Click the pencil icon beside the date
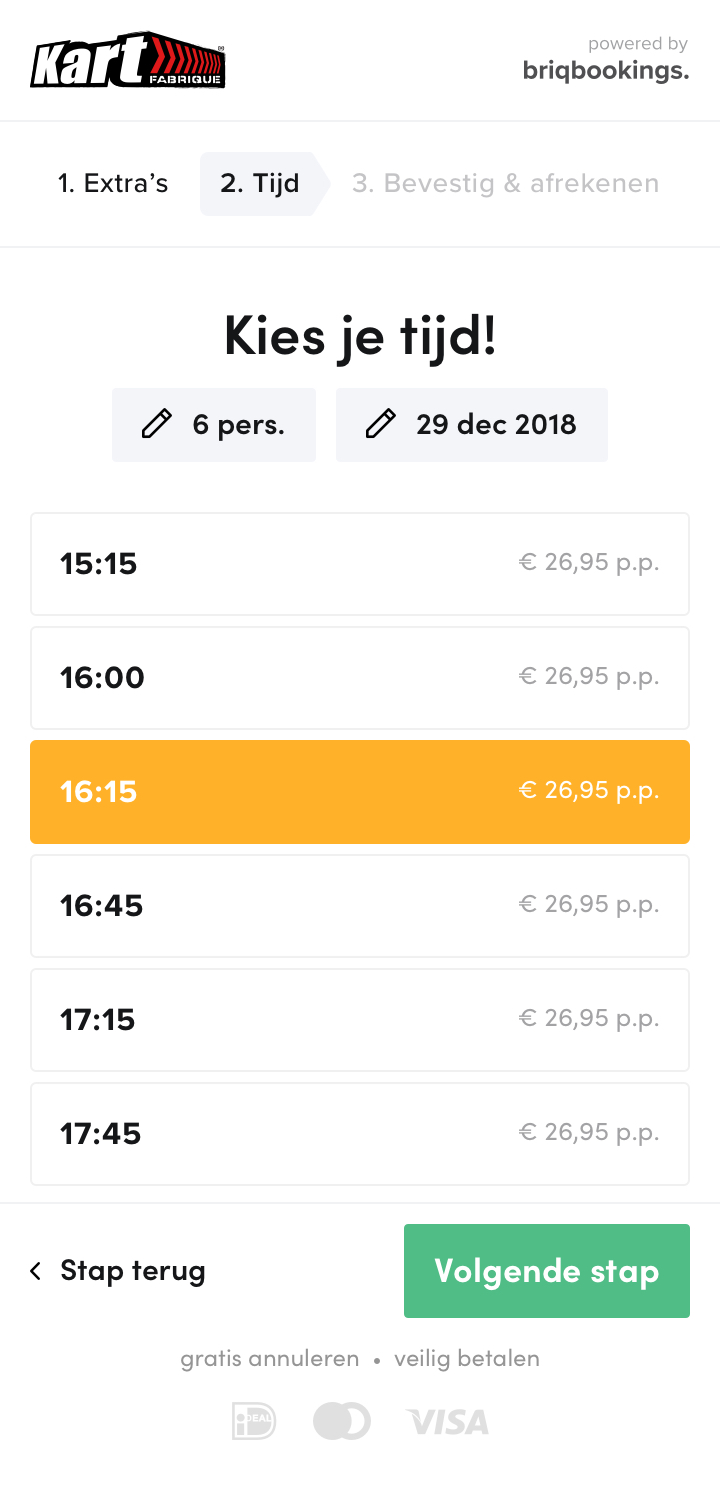The height and width of the screenshot is (1490, 720). tap(380, 425)
